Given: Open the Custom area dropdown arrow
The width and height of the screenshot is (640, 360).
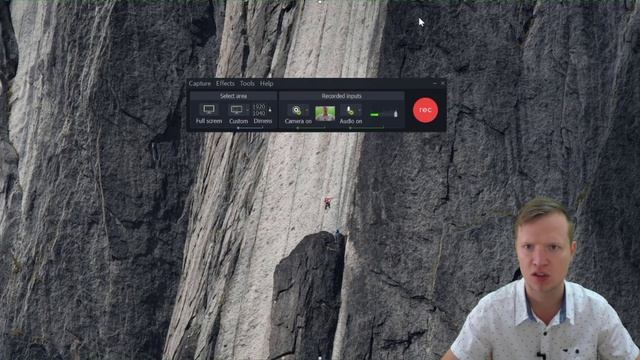Looking at the screenshot, I should click(x=248, y=109).
